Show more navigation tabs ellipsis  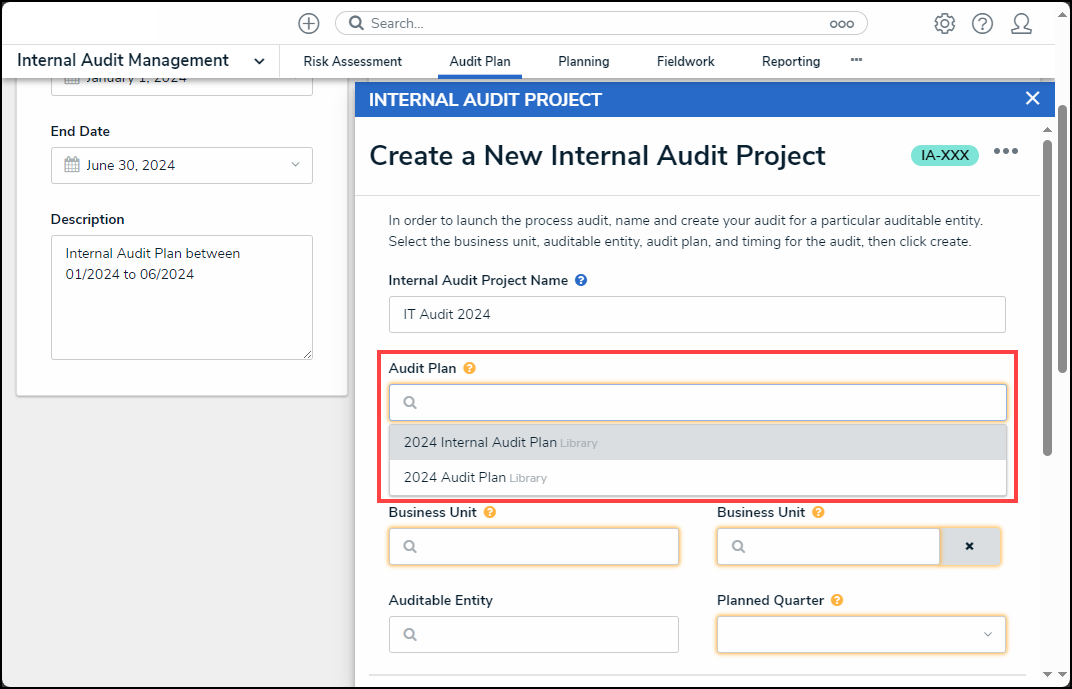856,60
